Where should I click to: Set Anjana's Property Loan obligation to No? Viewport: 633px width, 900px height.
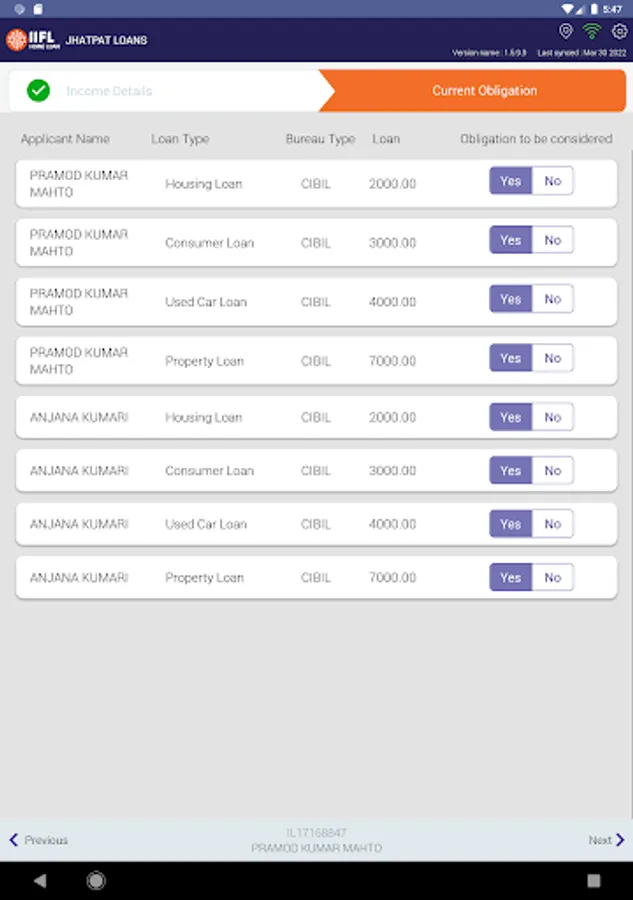[x=553, y=577]
